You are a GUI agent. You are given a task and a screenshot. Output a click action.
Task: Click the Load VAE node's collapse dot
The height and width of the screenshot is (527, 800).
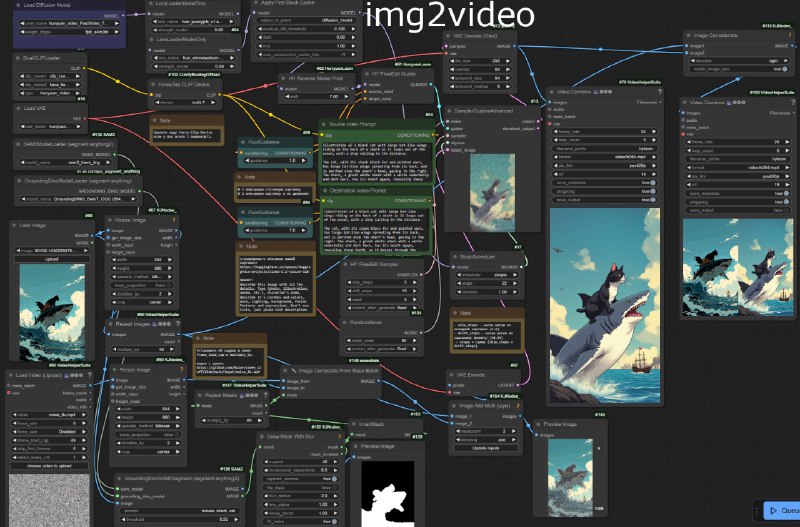(x=17, y=108)
